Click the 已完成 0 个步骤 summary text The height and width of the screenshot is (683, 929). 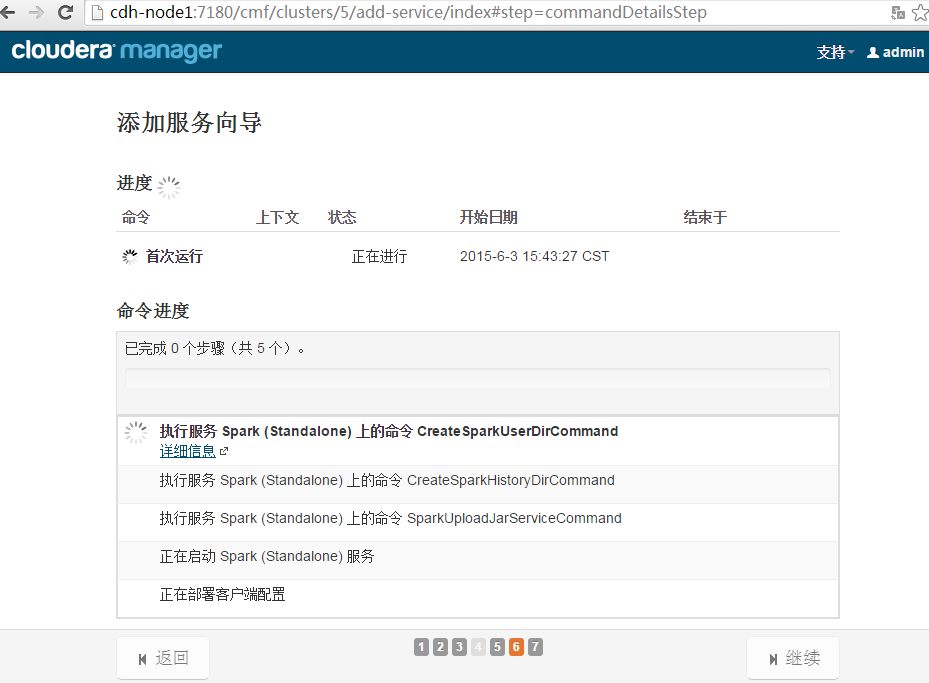(214, 348)
